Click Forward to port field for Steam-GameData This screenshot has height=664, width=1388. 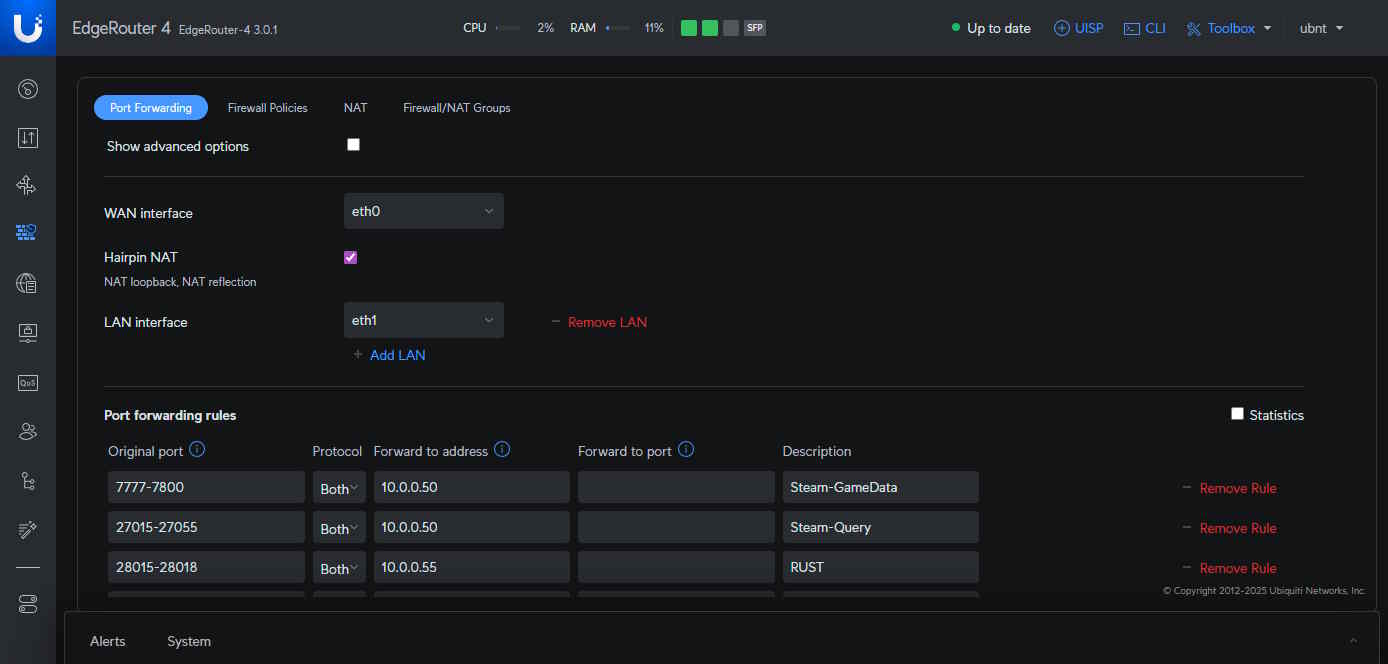point(676,487)
